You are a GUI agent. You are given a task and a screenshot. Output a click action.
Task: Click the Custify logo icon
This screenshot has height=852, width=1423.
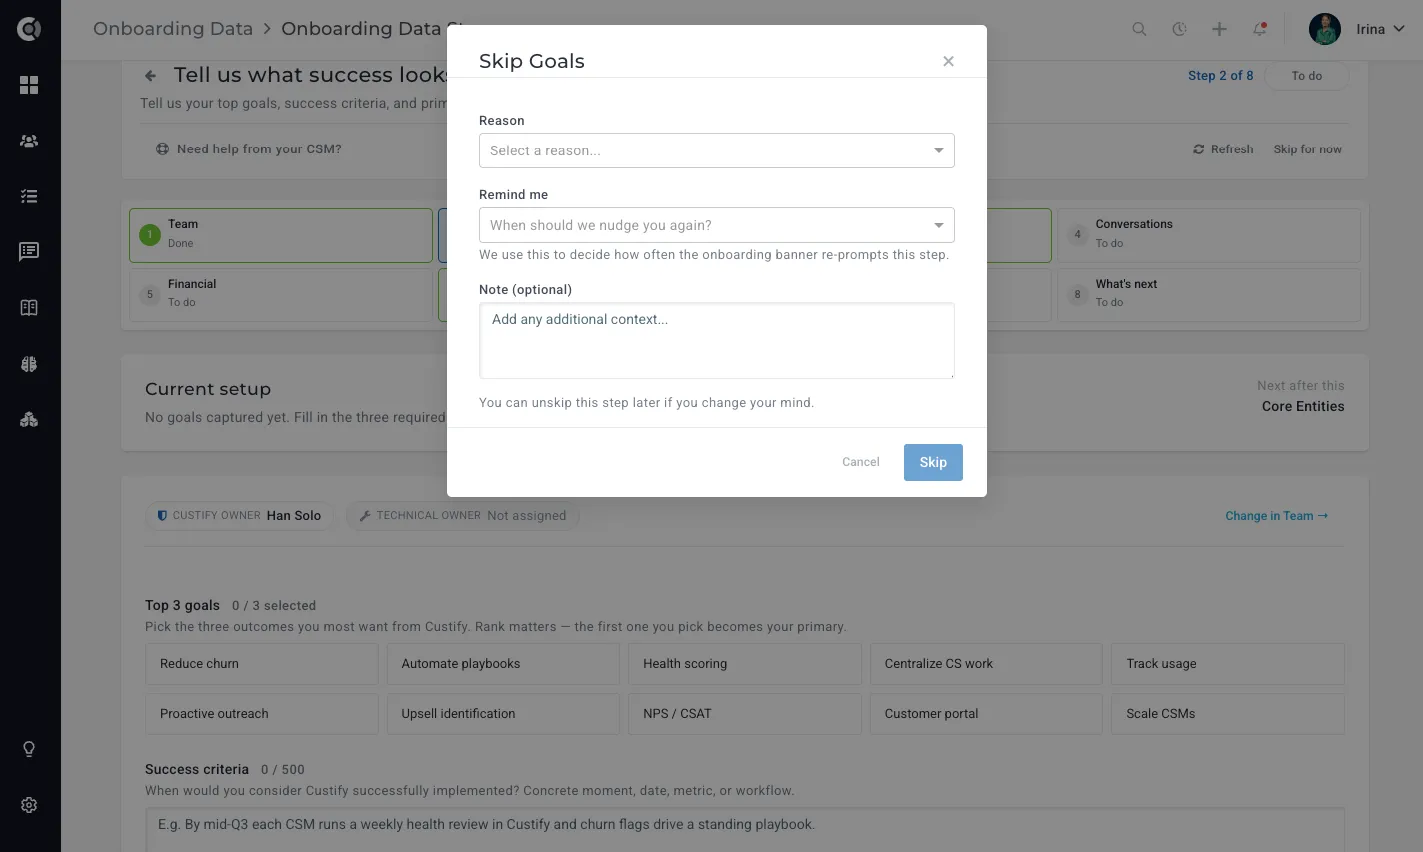[29, 29]
